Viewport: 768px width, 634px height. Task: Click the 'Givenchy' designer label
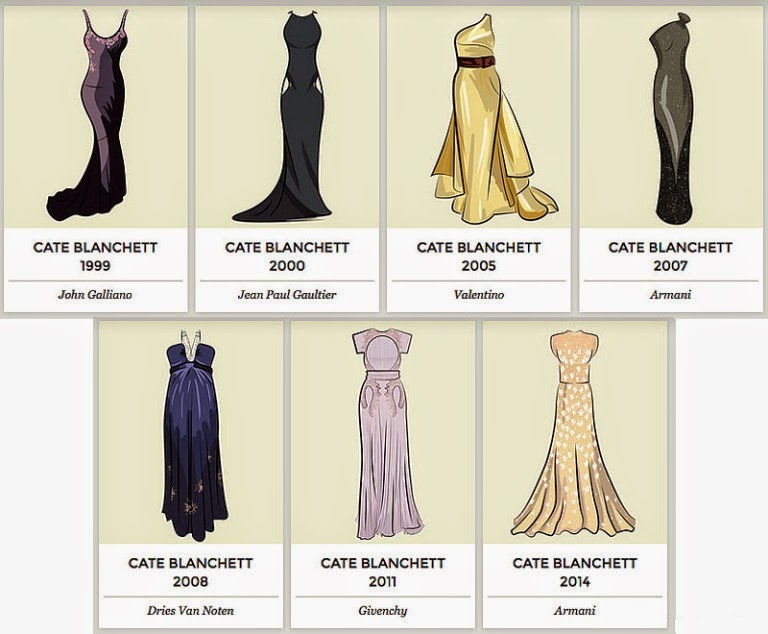tap(383, 610)
